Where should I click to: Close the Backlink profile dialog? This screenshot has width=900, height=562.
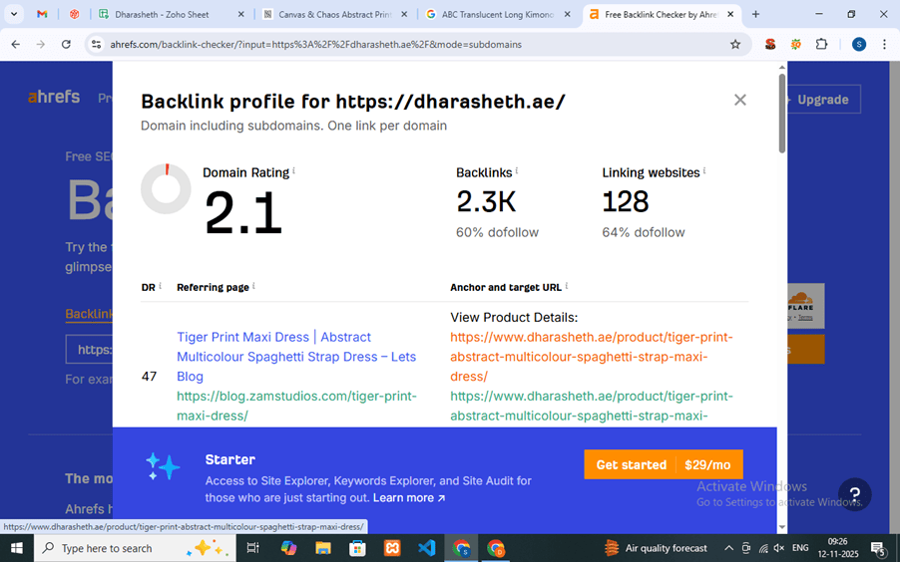click(740, 100)
